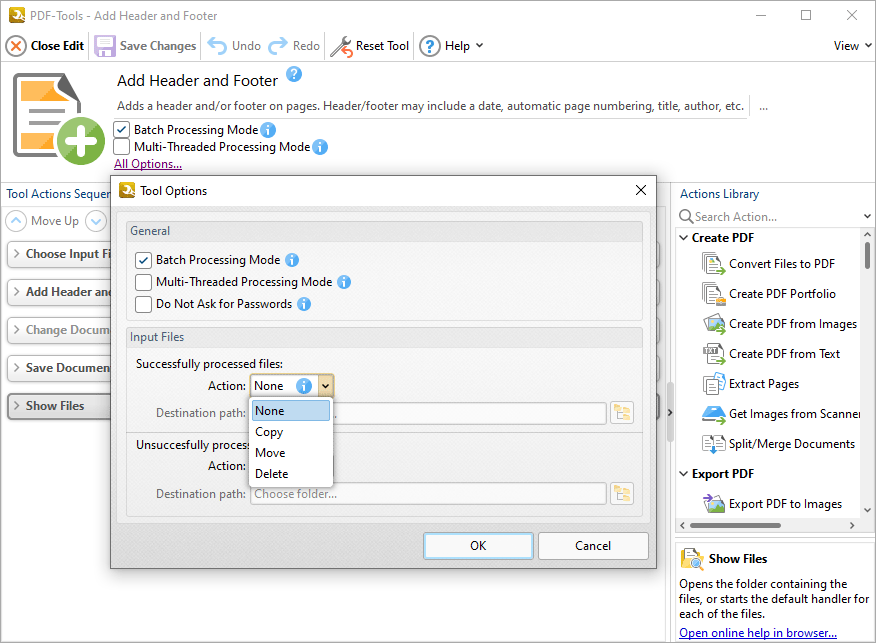Click the Create PDF from Text label
Image resolution: width=876 pixels, height=643 pixels.
tap(784, 354)
